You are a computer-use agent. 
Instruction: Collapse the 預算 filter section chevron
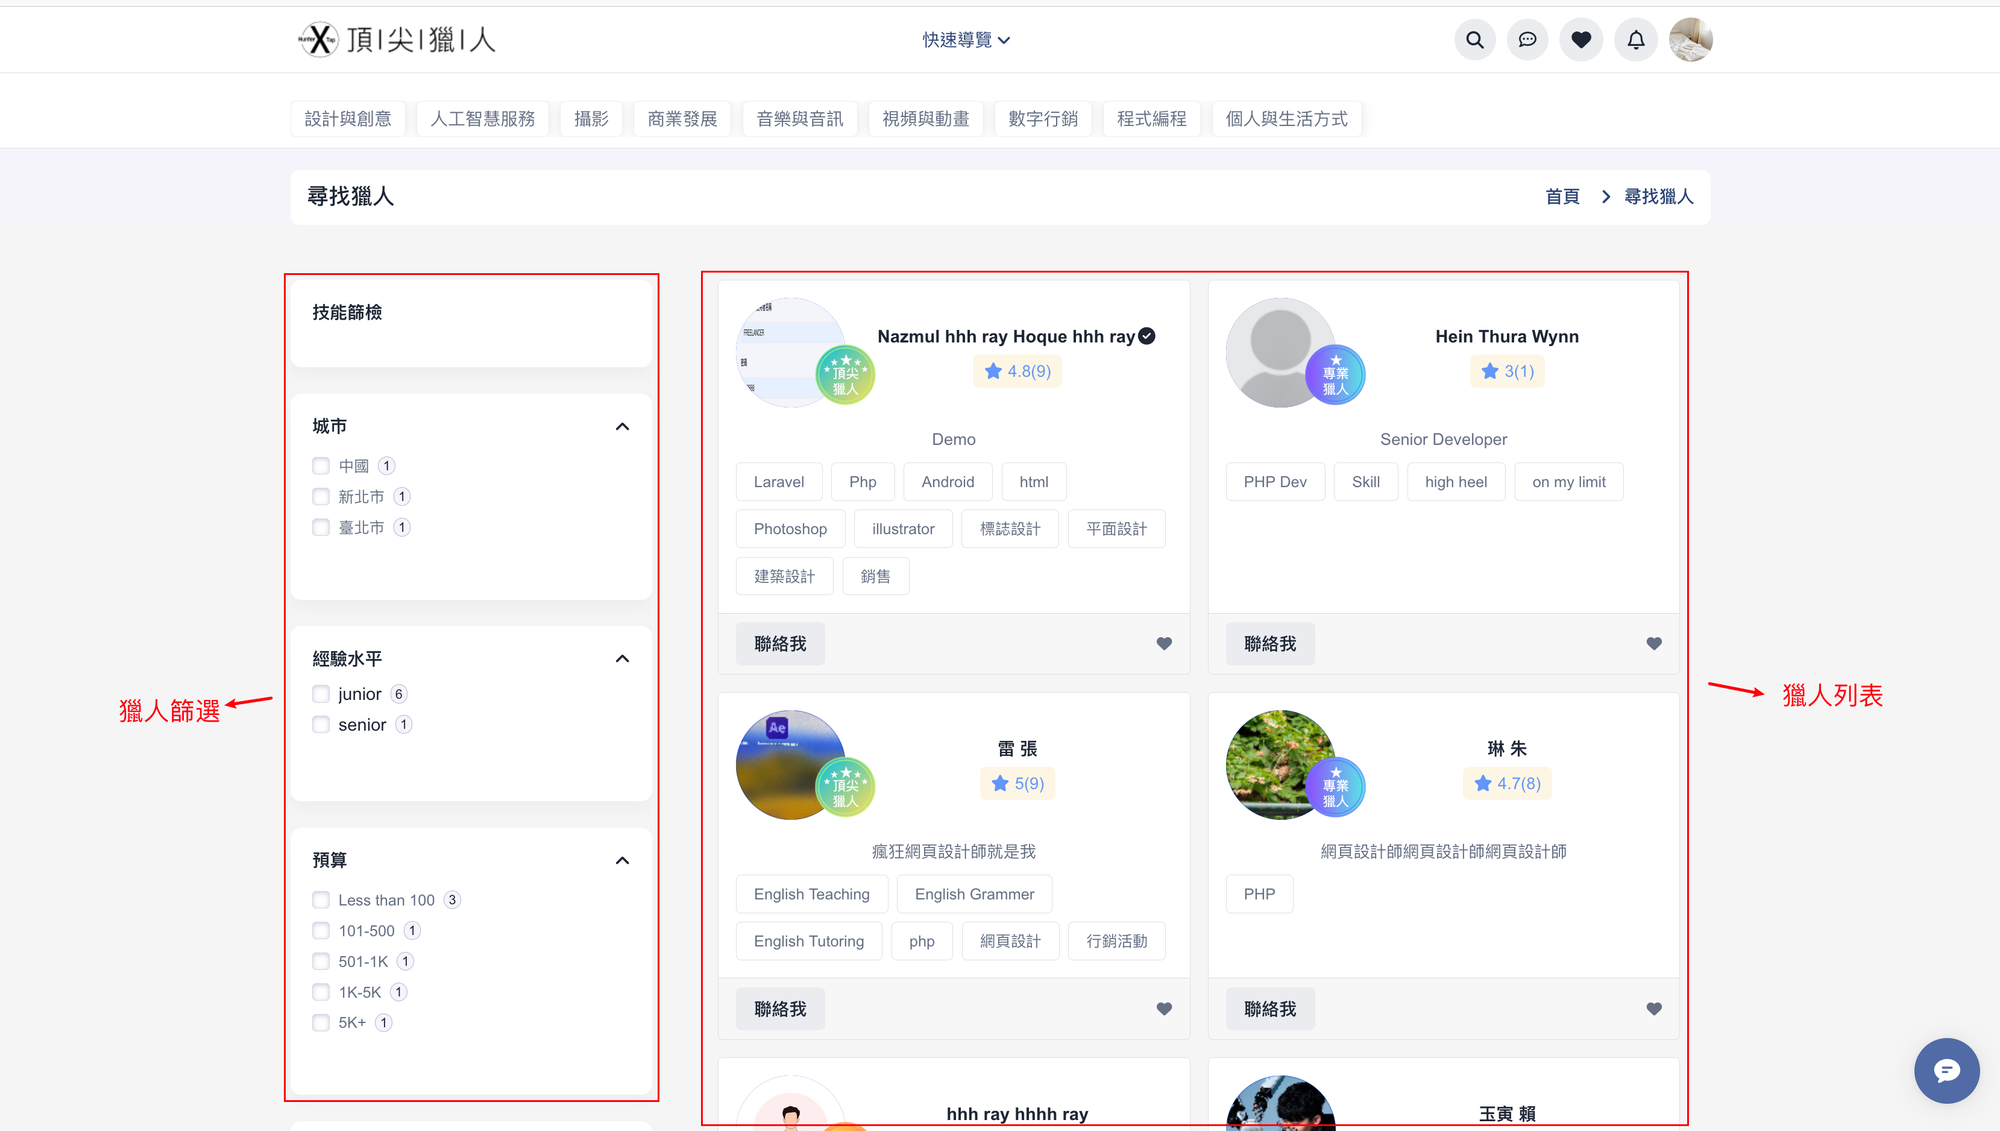622,861
